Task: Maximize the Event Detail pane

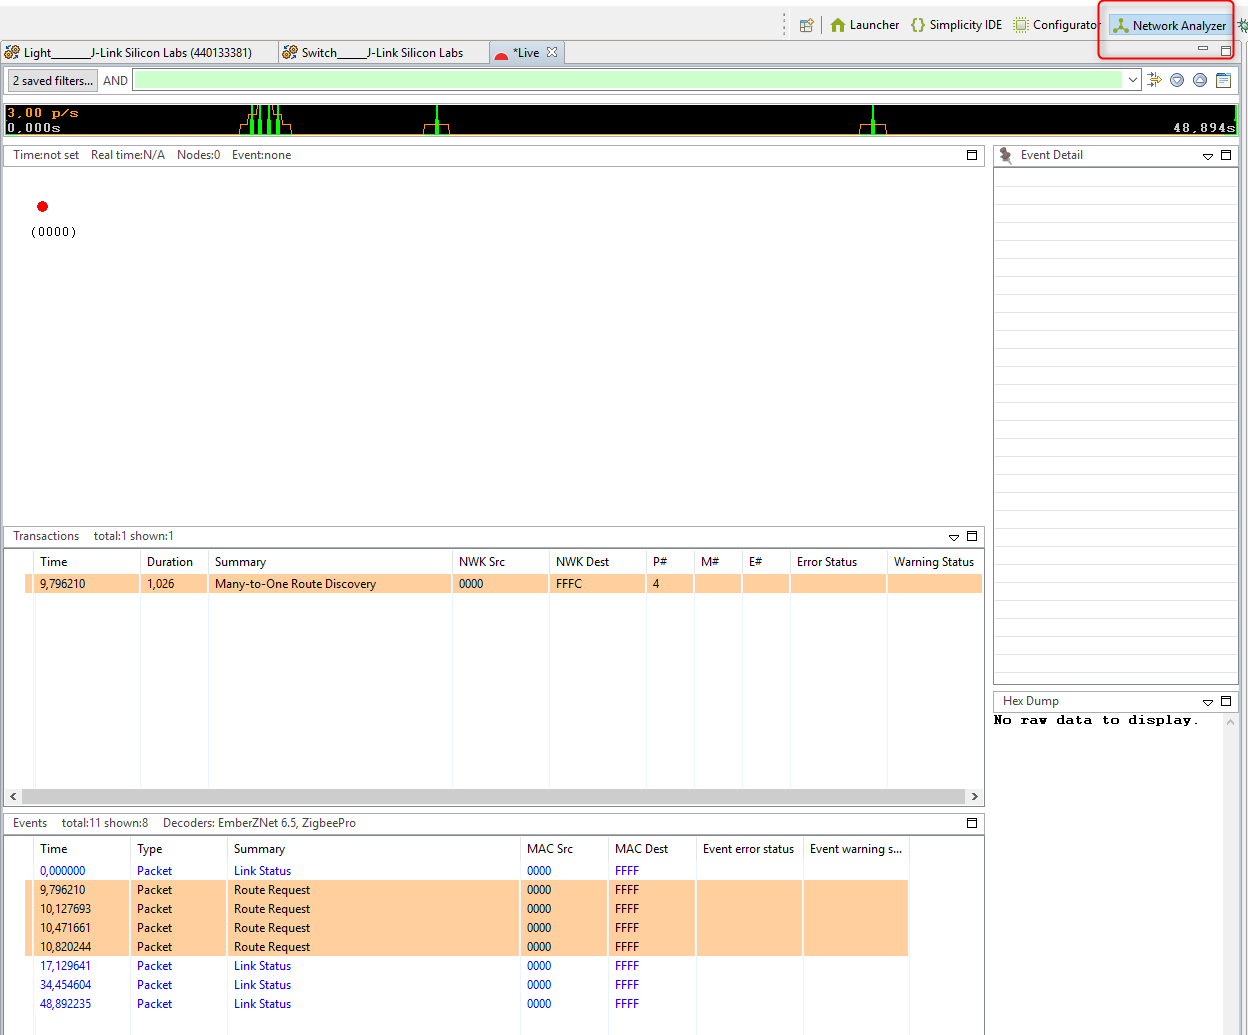Action: (1226, 155)
